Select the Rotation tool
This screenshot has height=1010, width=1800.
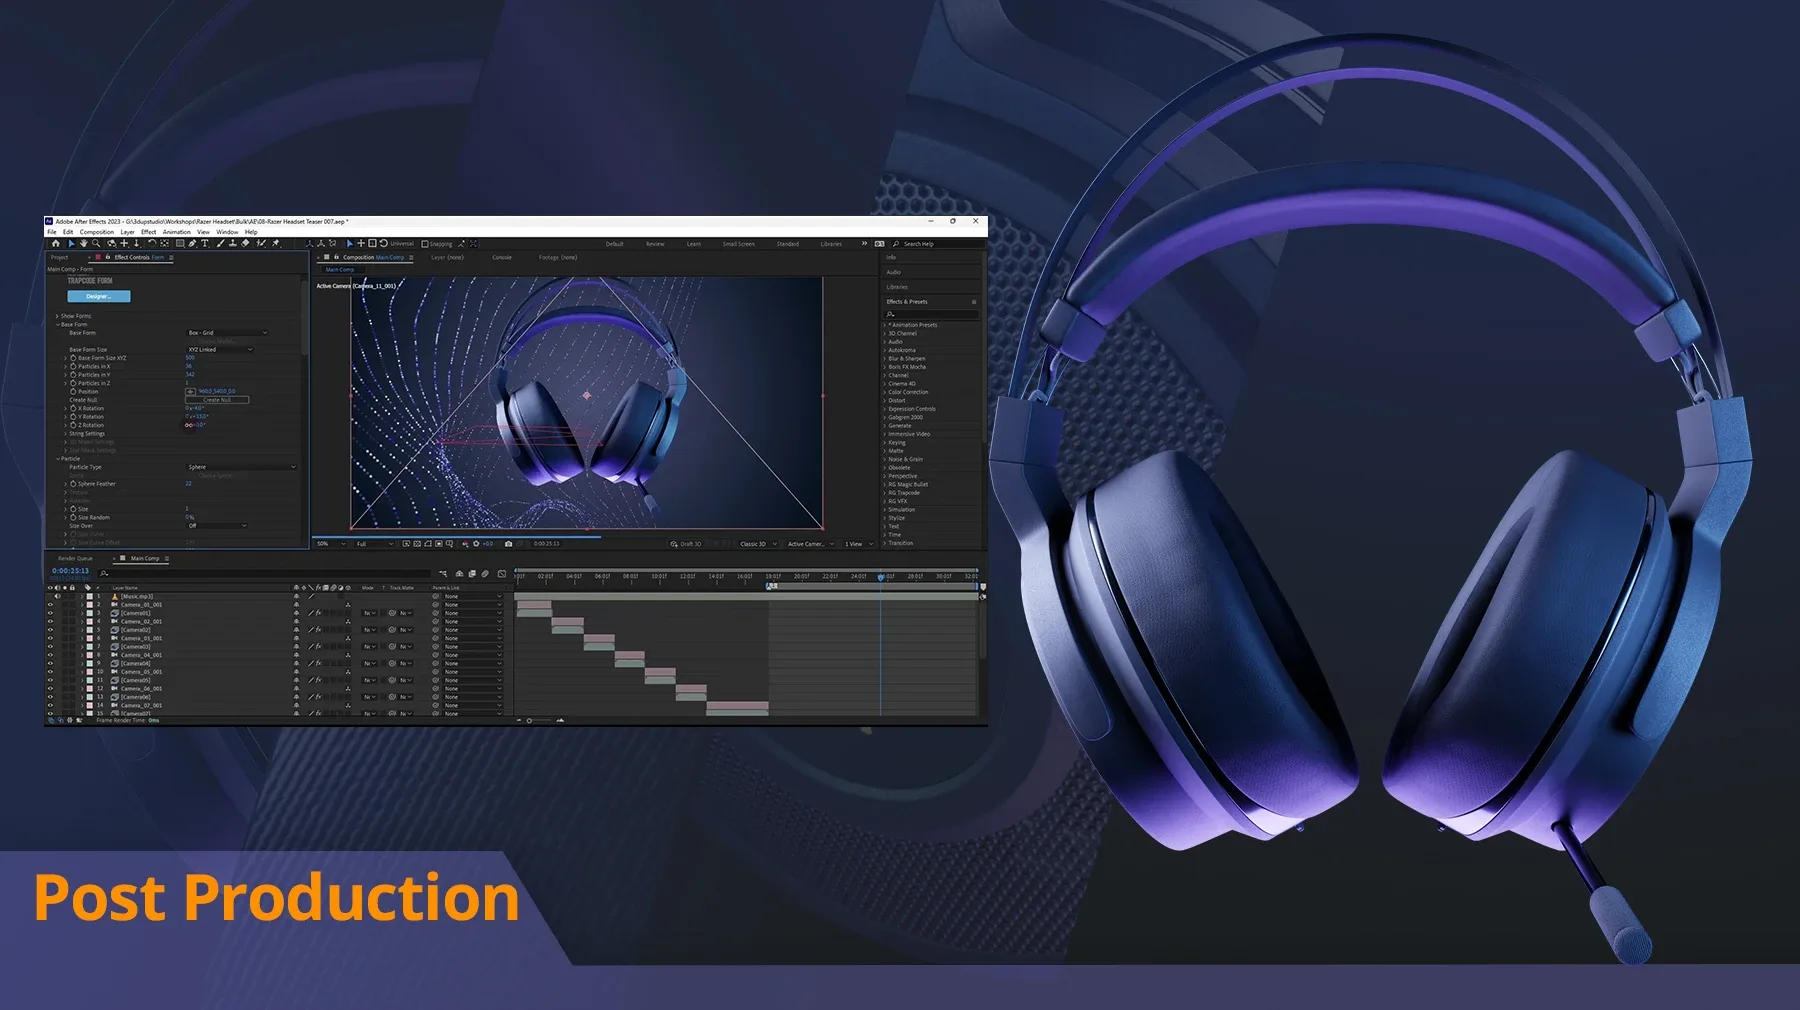click(152, 244)
